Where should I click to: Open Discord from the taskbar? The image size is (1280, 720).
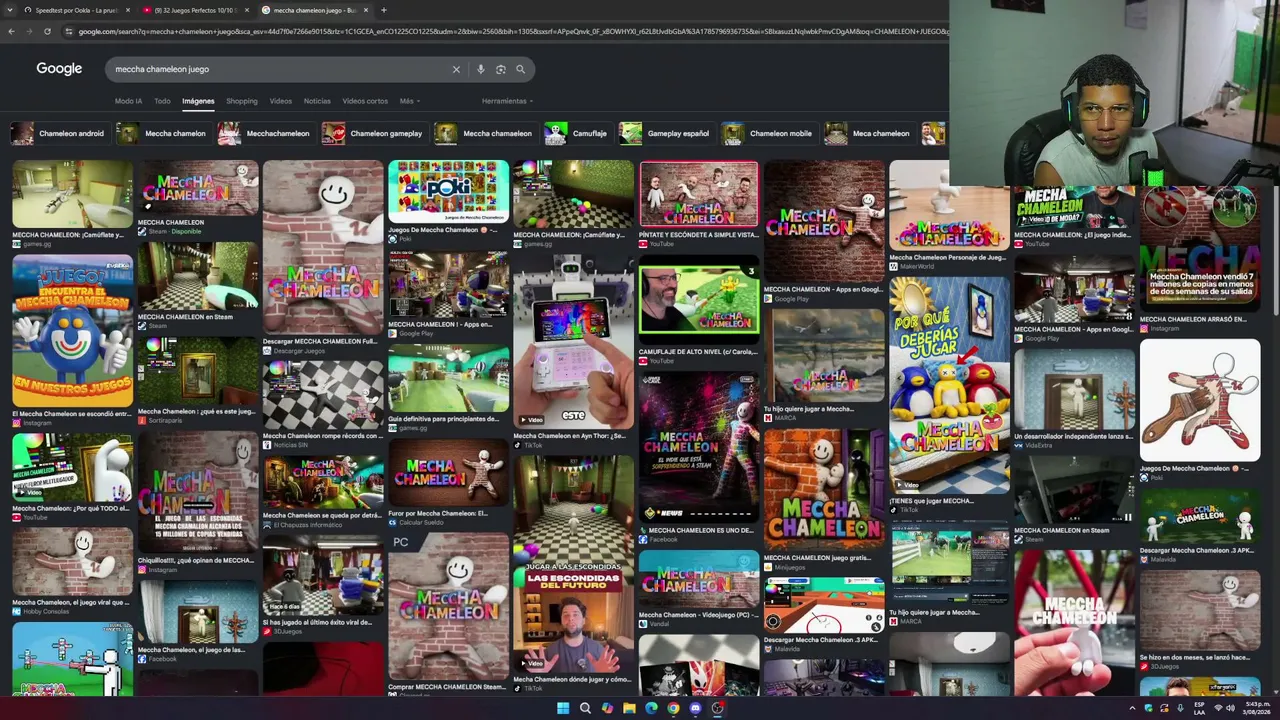(695, 708)
